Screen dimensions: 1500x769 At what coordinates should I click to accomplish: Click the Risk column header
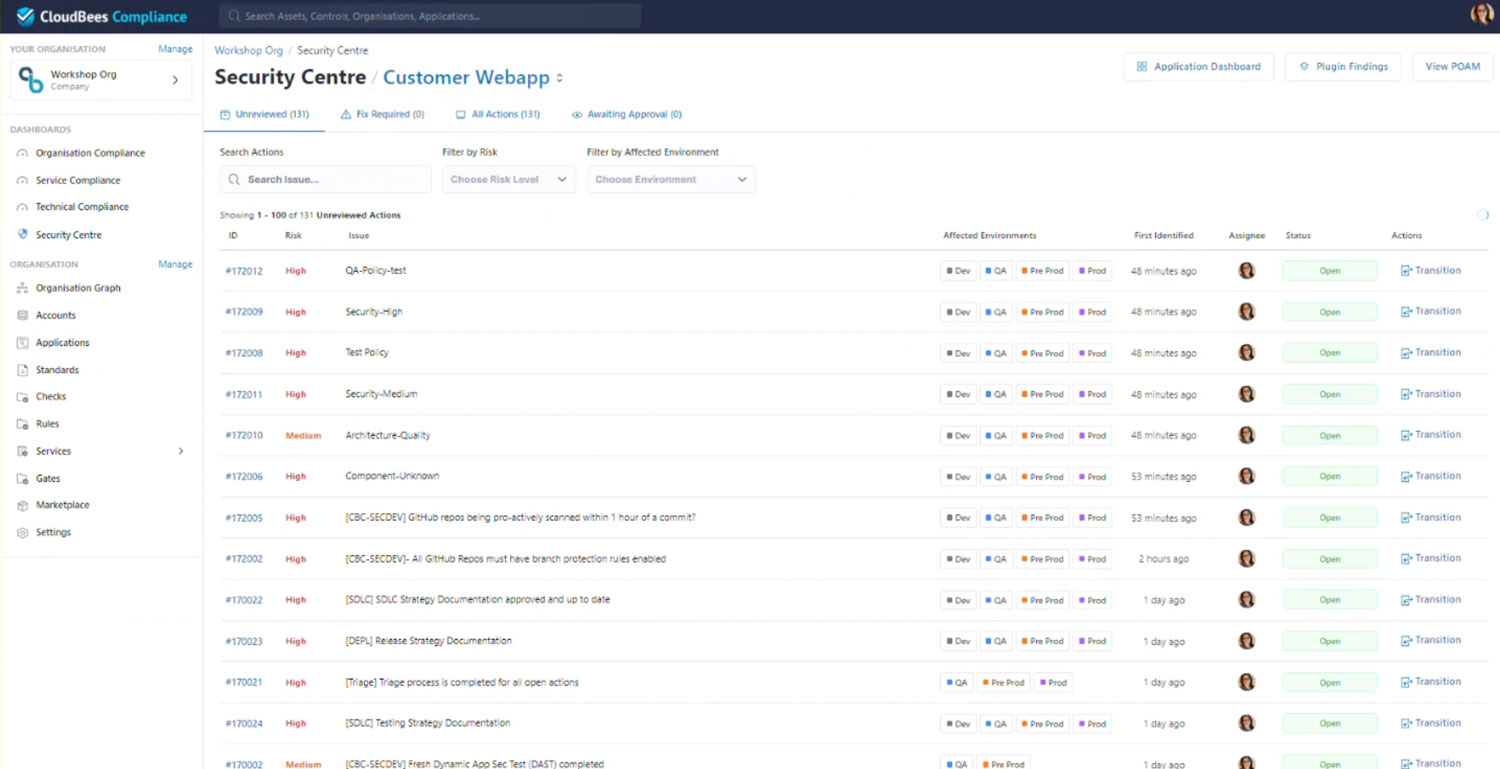(x=293, y=236)
